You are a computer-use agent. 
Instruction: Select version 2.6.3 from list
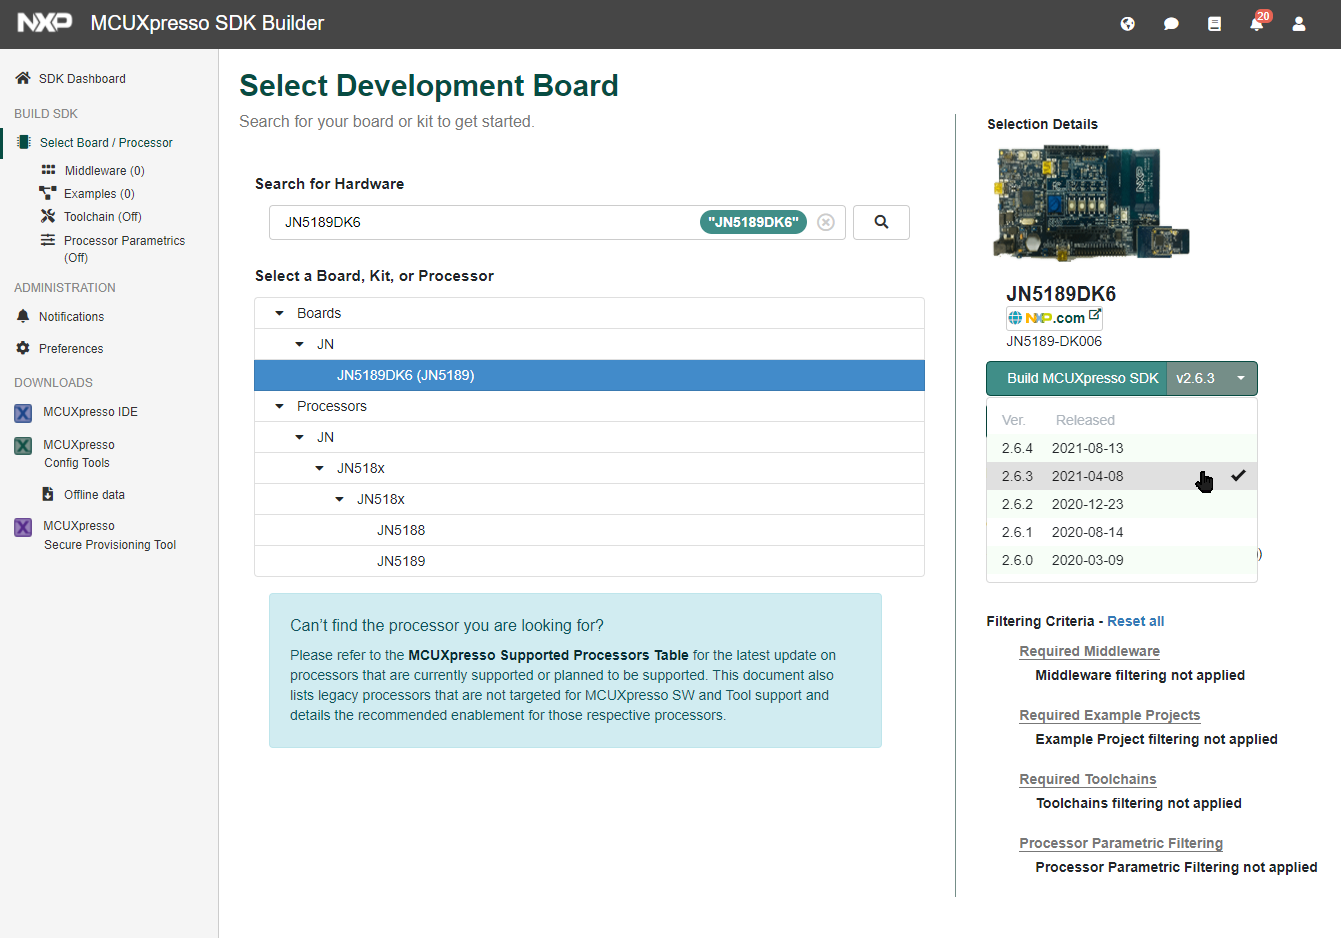(1121, 476)
